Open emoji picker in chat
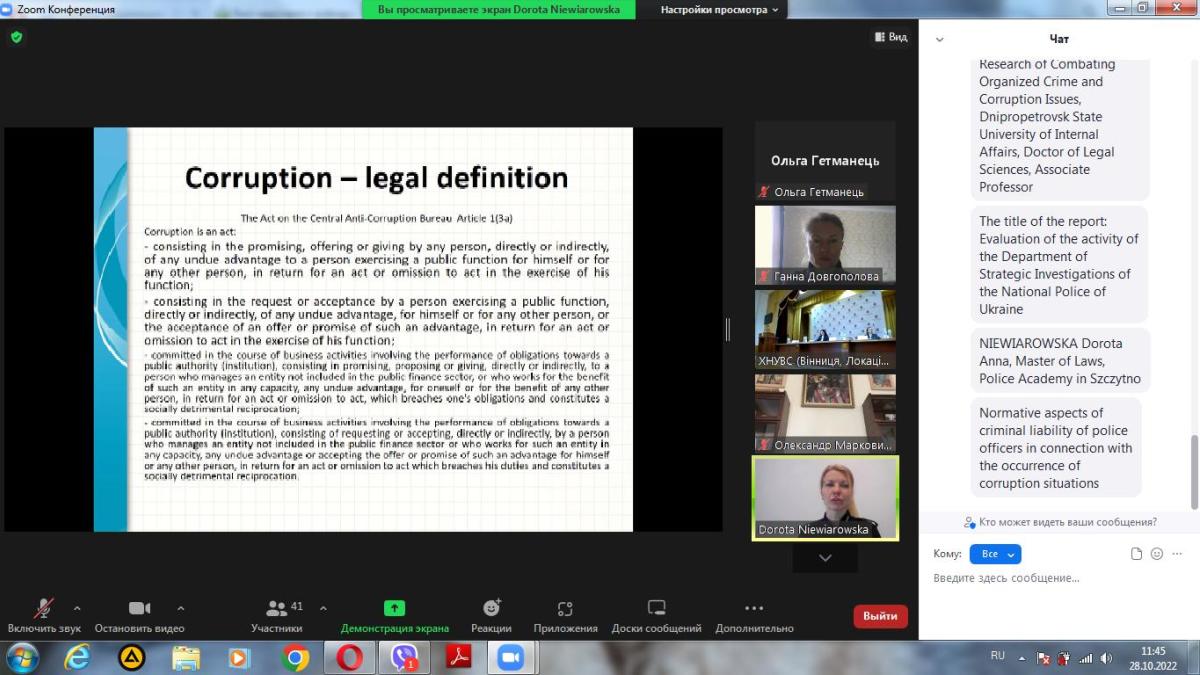 tap(1157, 554)
